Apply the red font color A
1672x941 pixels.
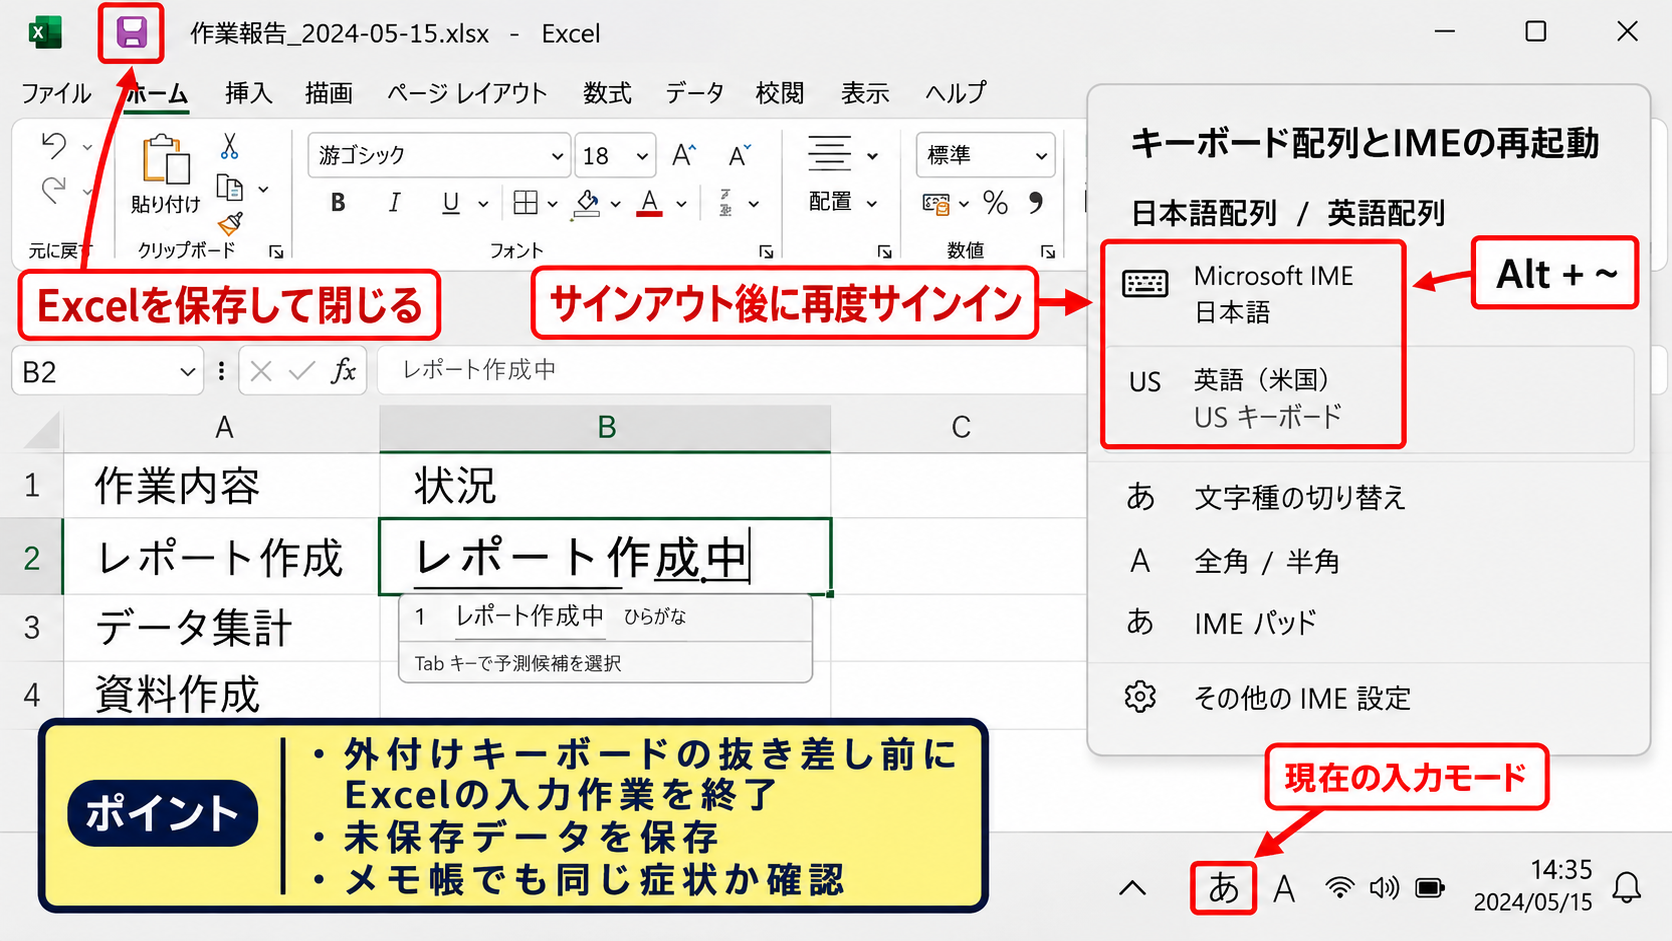(650, 204)
